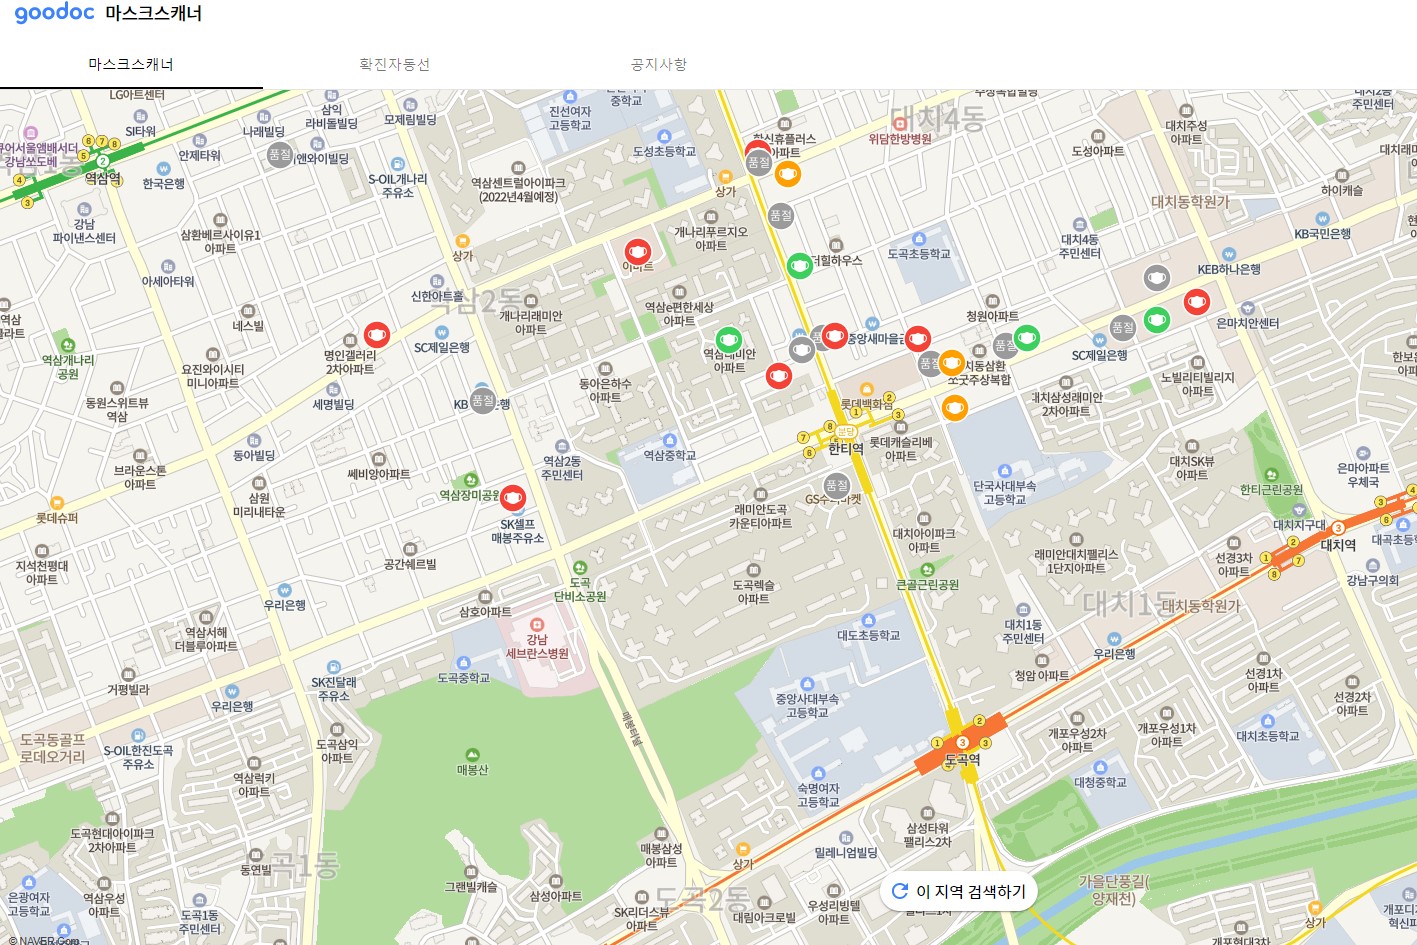Click the 단국사대부속고등학교 label
1417x945 pixels.
click(1005, 492)
